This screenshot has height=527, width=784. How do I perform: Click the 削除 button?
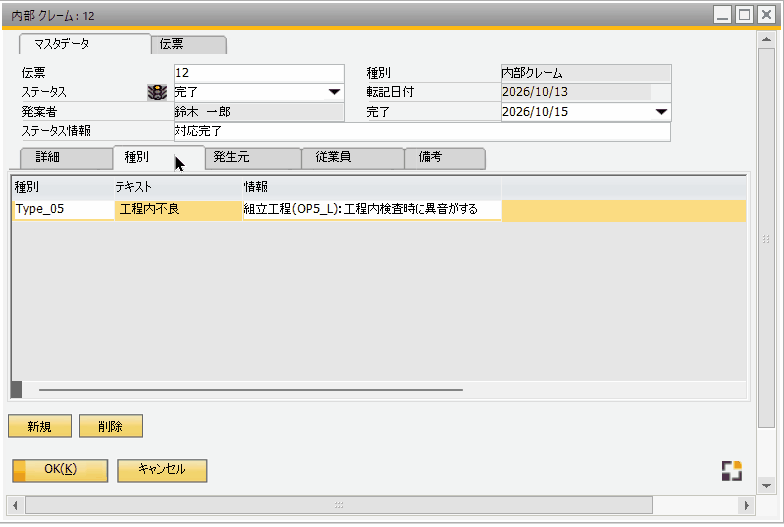click(111, 426)
